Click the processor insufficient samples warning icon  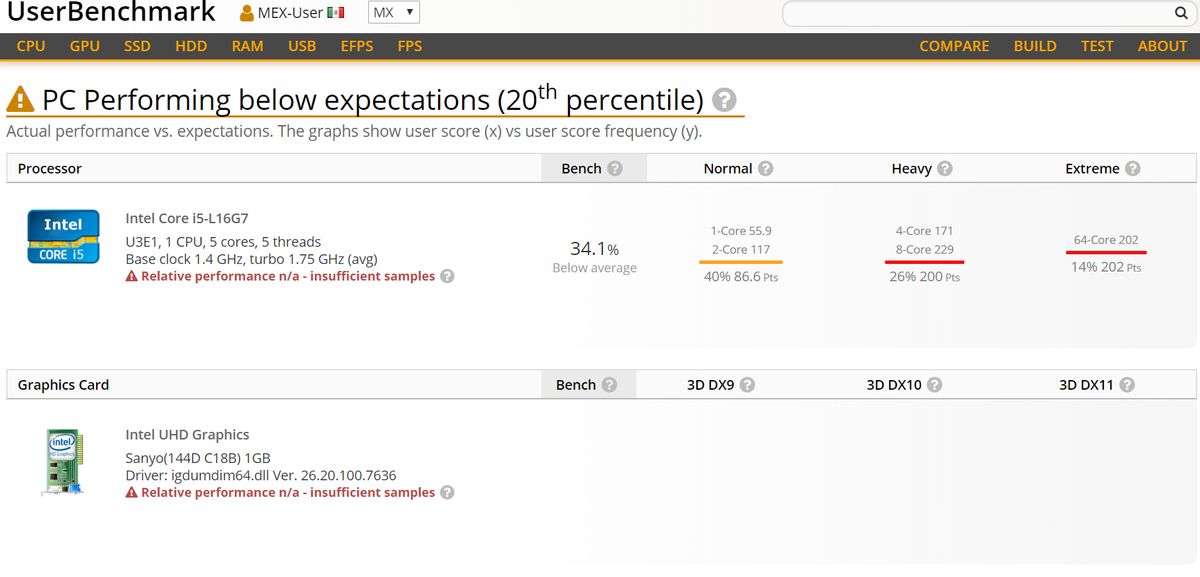coord(131,276)
